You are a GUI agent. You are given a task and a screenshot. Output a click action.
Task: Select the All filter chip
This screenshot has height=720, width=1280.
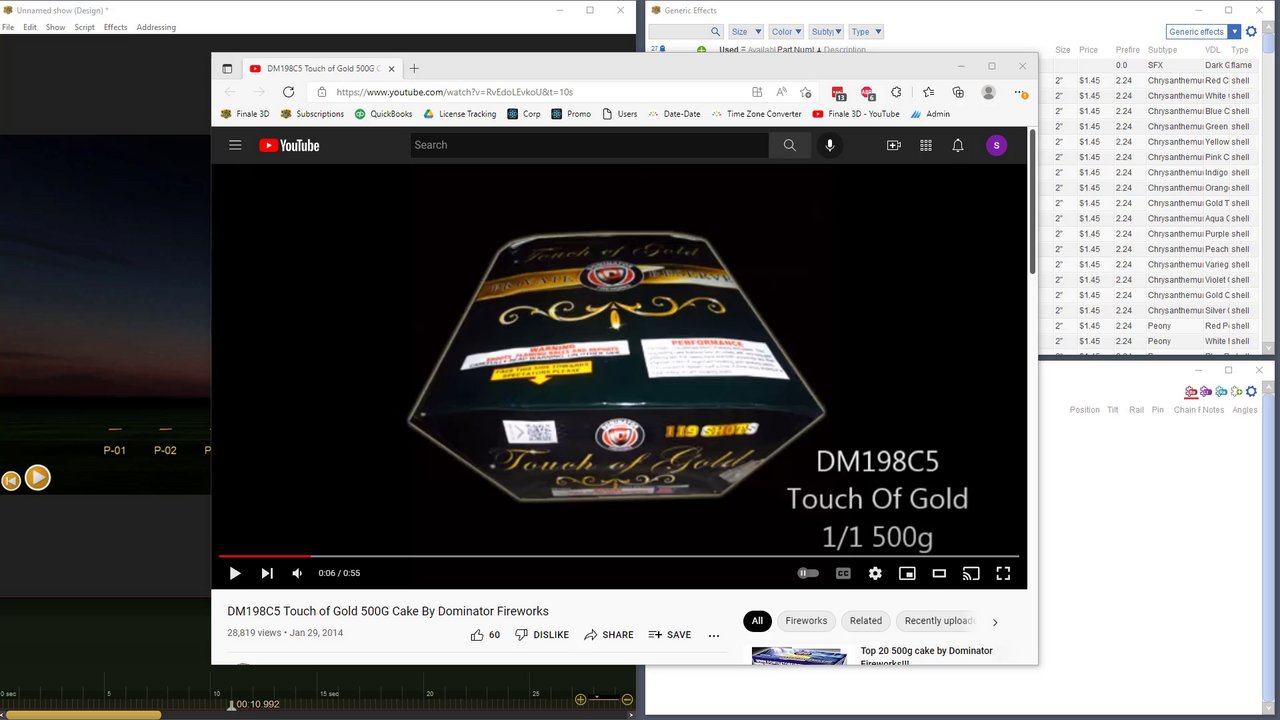click(x=757, y=621)
